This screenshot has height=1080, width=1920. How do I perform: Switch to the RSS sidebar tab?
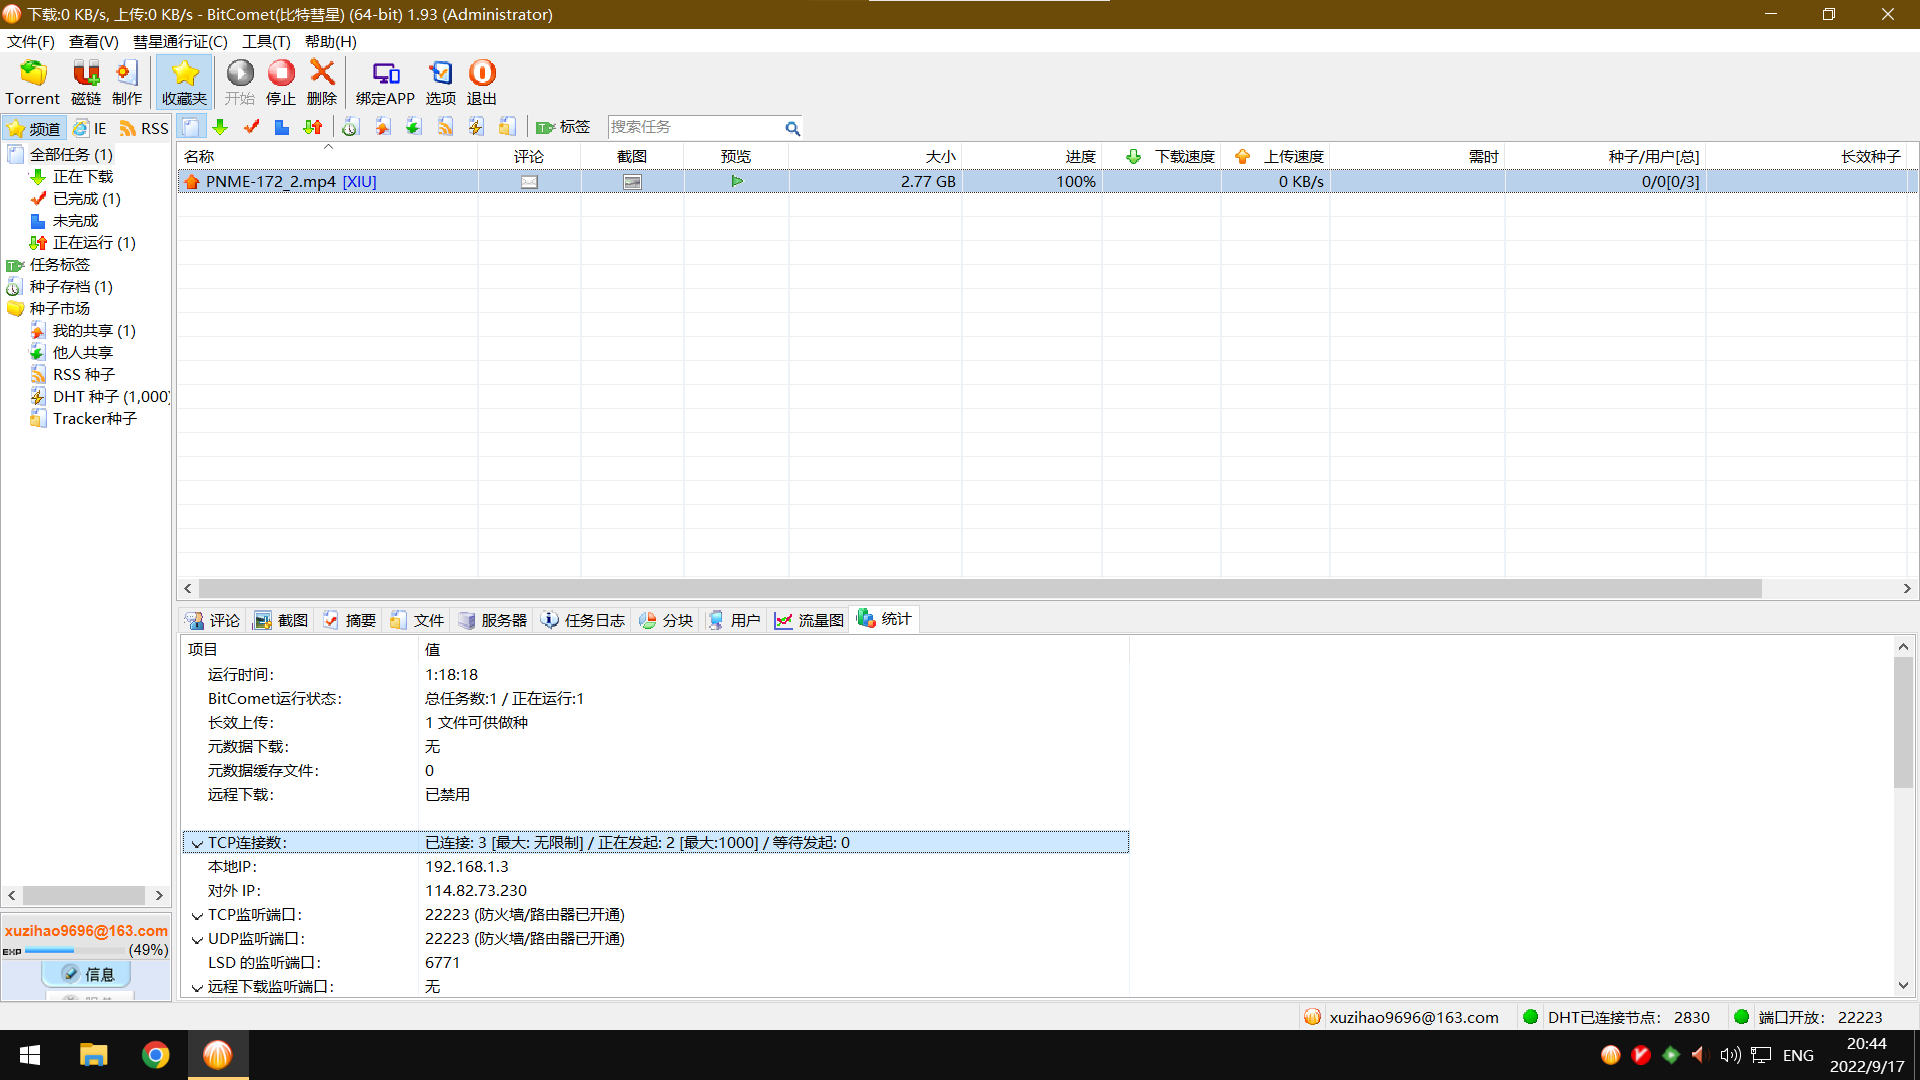(144, 128)
